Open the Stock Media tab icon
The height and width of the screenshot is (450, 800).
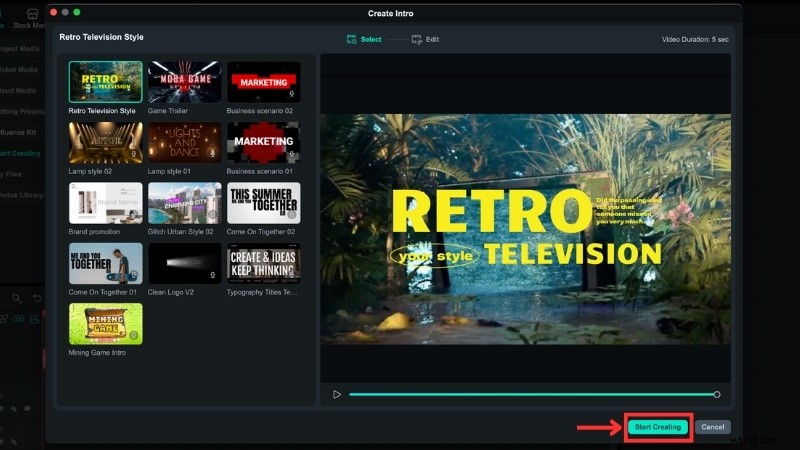(33, 14)
